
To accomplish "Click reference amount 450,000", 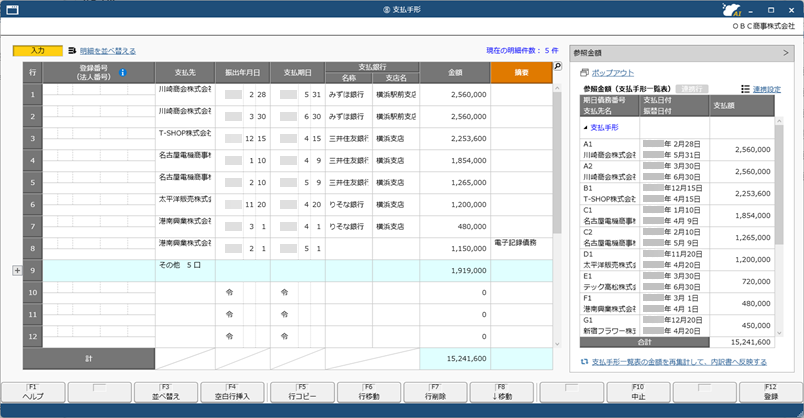I will coord(756,326).
